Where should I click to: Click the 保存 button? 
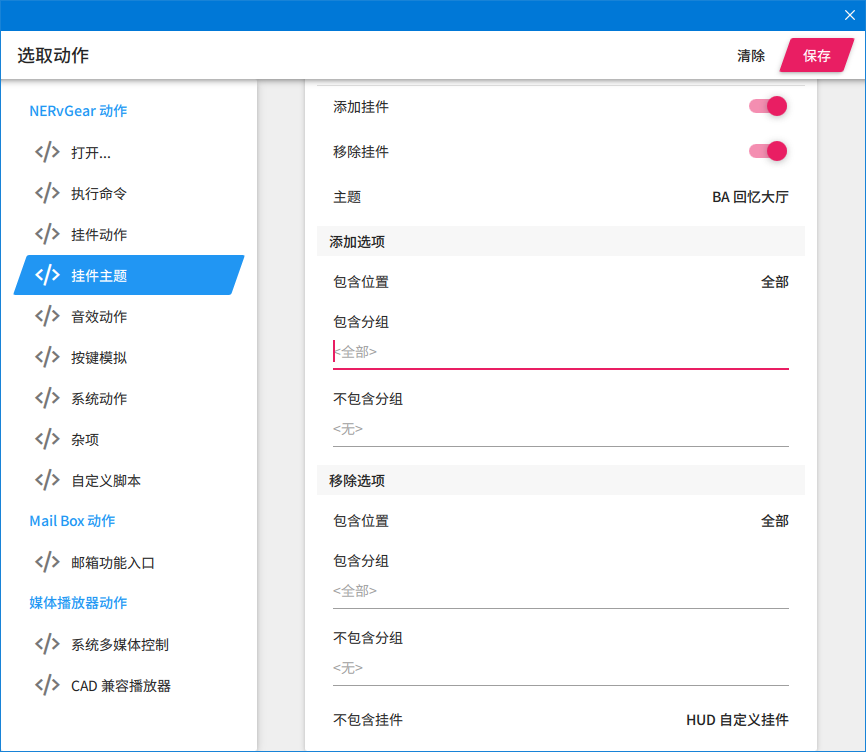tap(817, 55)
